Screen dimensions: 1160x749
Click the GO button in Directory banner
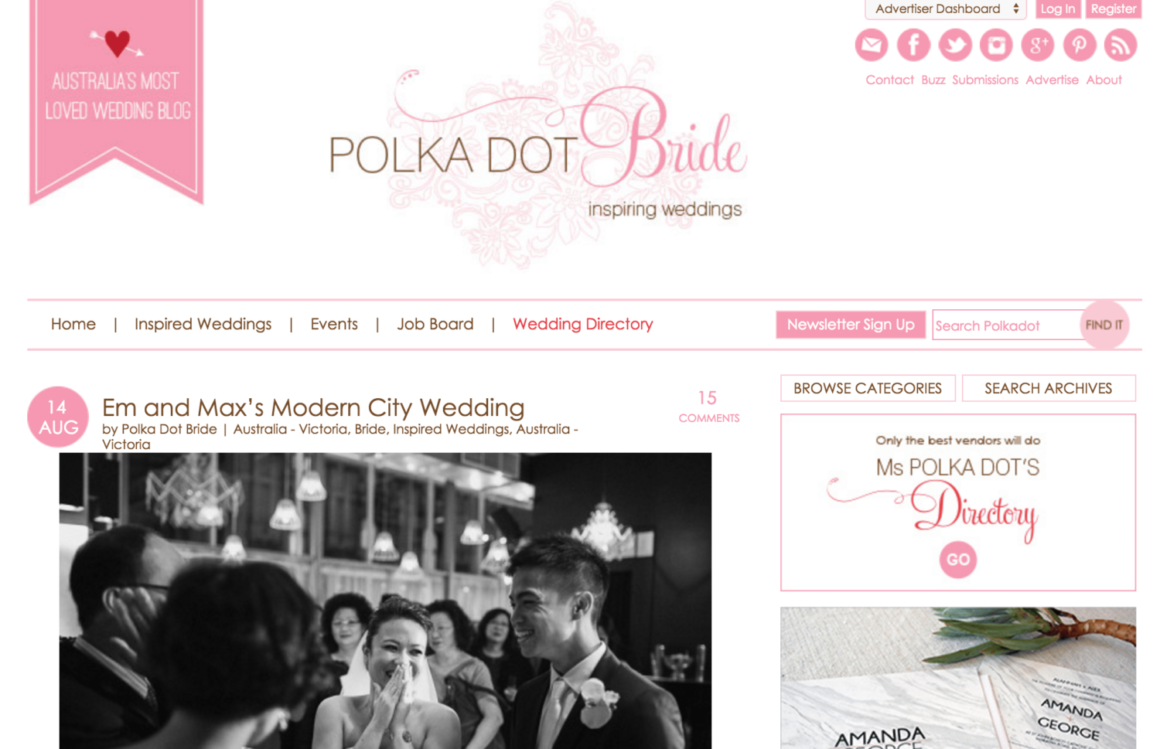[x=958, y=560]
